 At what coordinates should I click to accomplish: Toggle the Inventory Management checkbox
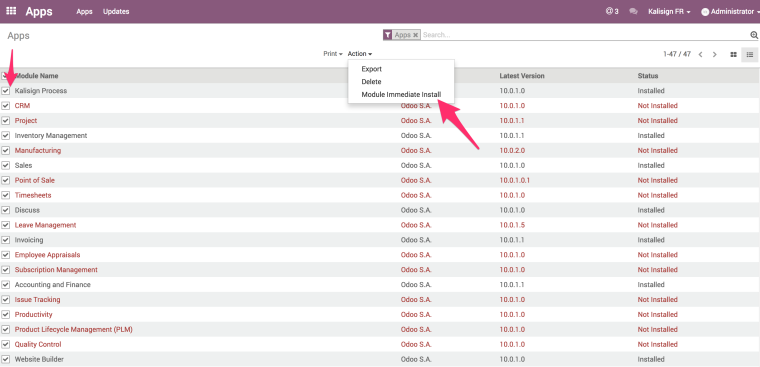(6, 136)
